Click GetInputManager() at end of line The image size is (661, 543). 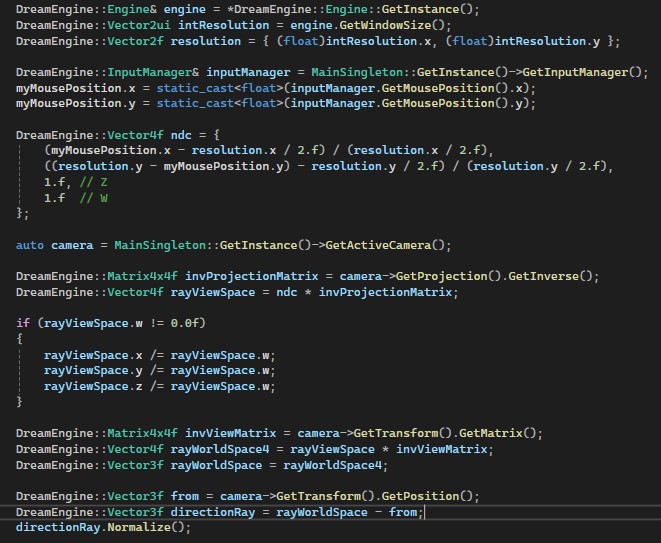click(x=581, y=73)
